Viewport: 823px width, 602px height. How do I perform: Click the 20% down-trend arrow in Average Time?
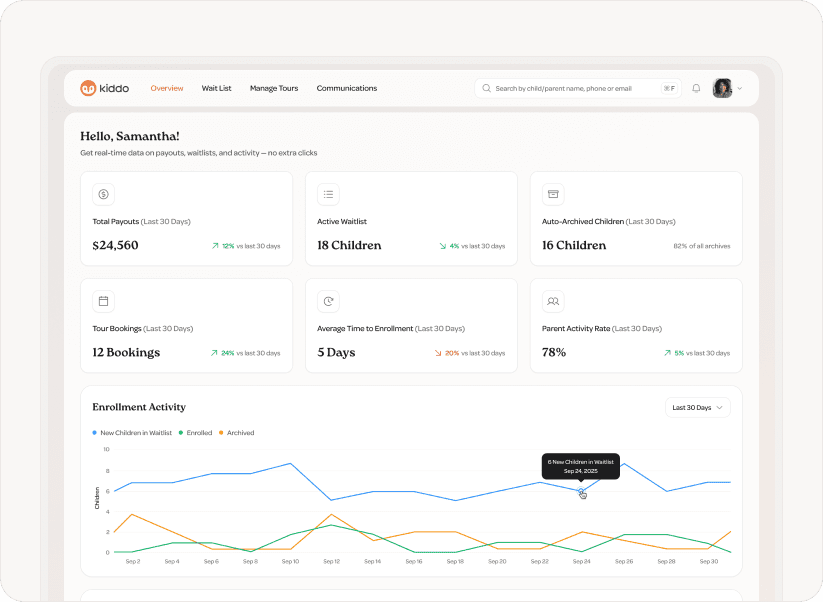pos(438,353)
